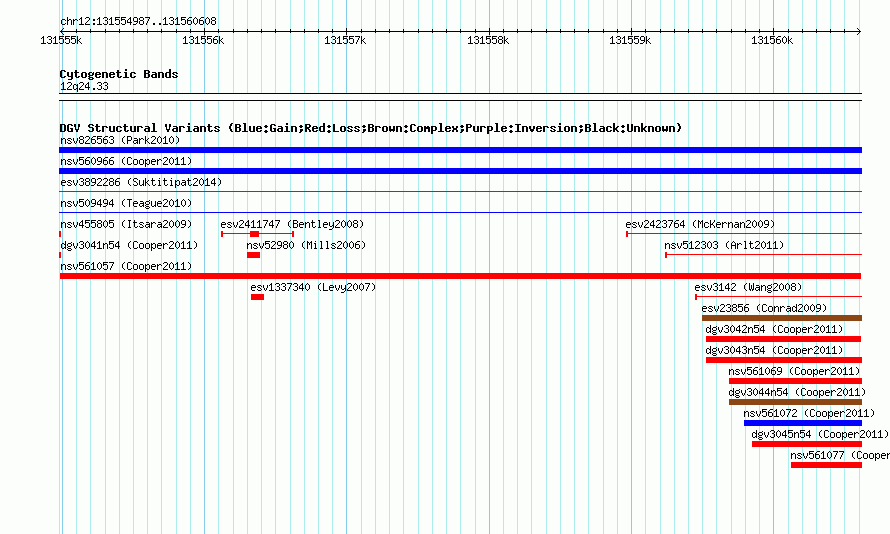Viewport: 890px width, 534px height.
Task: Open dgv3045n54 (Cooper2011) label
Action: pos(820,434)
